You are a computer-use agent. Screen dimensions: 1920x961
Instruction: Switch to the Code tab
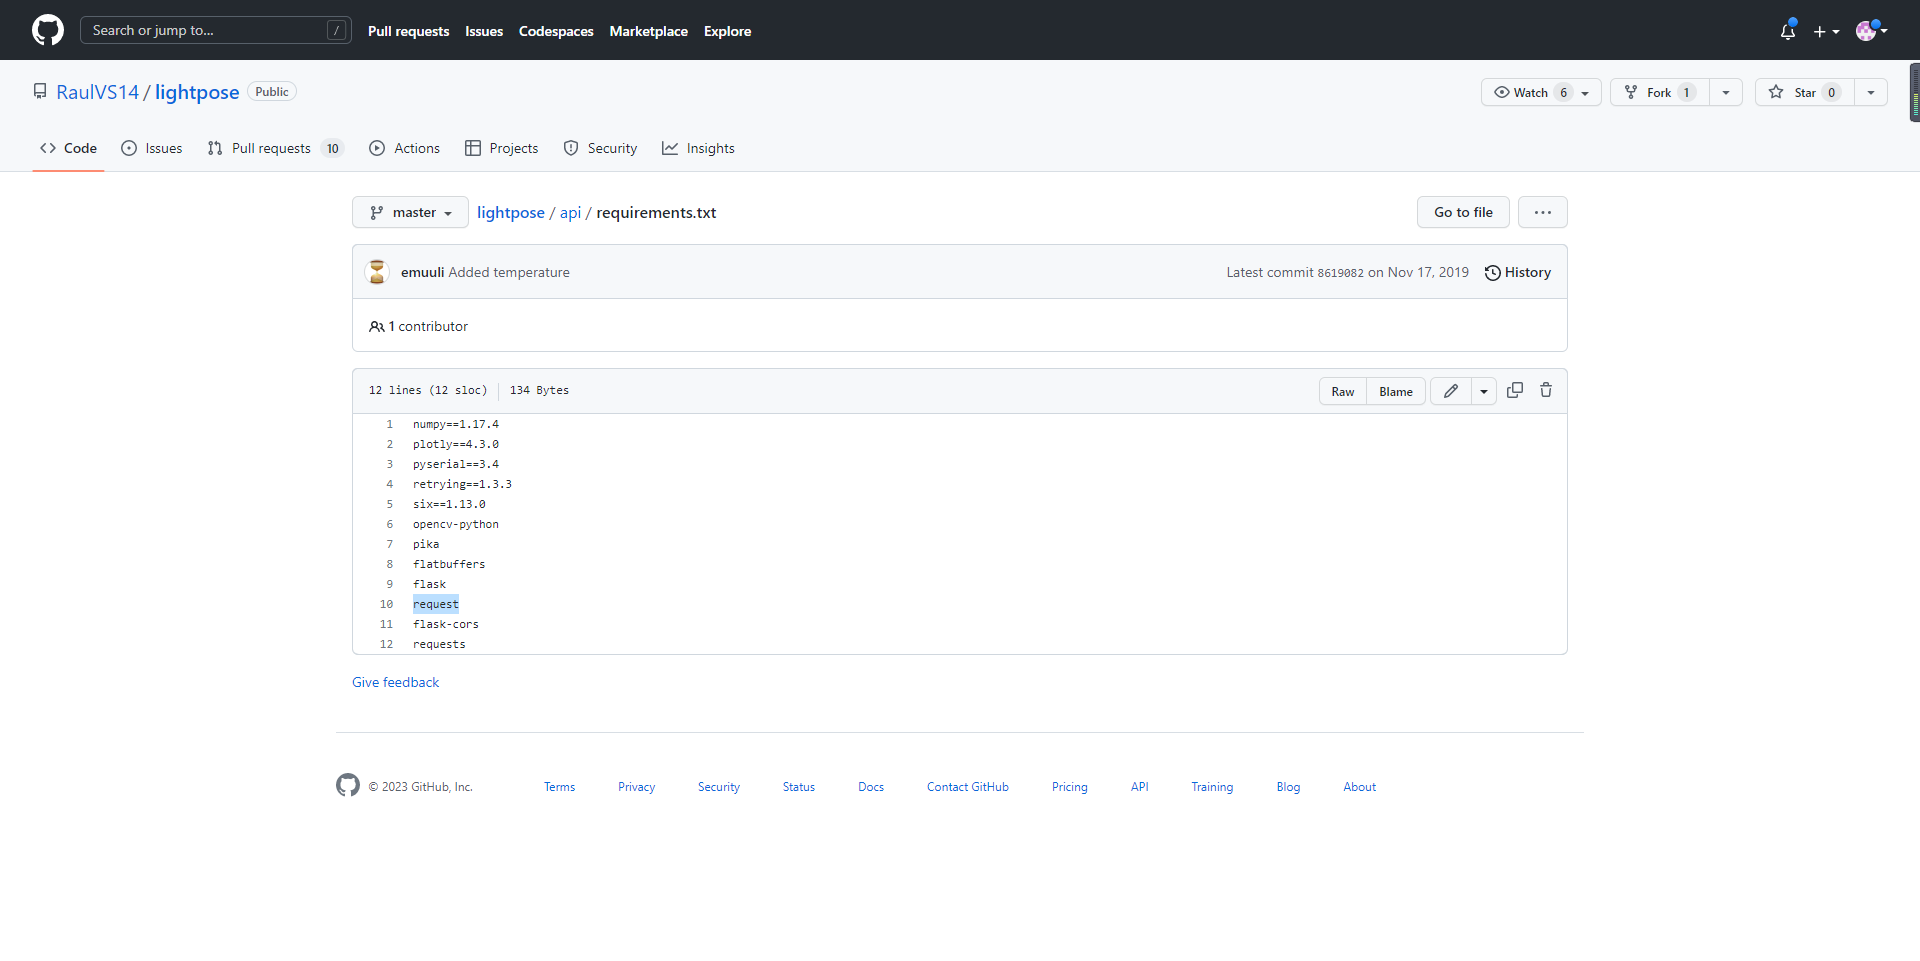pos(68,148)
